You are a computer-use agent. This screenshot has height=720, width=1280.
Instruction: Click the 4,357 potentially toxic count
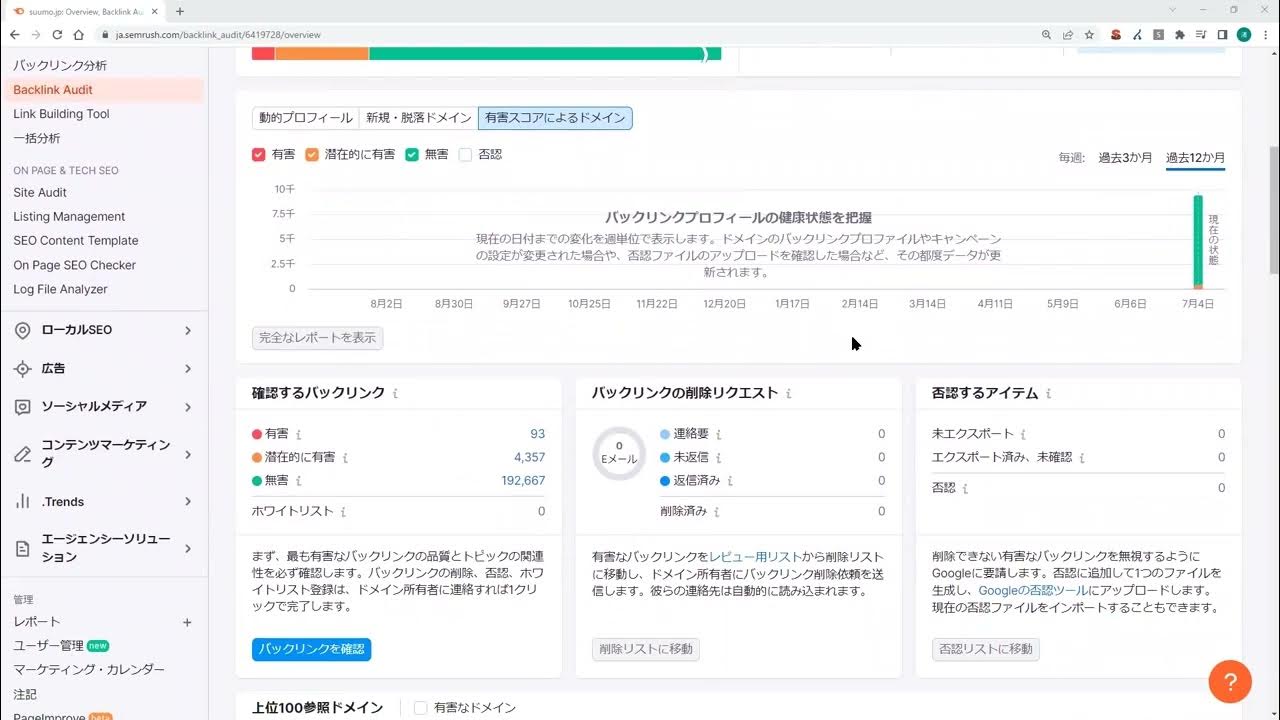point(529,457)
